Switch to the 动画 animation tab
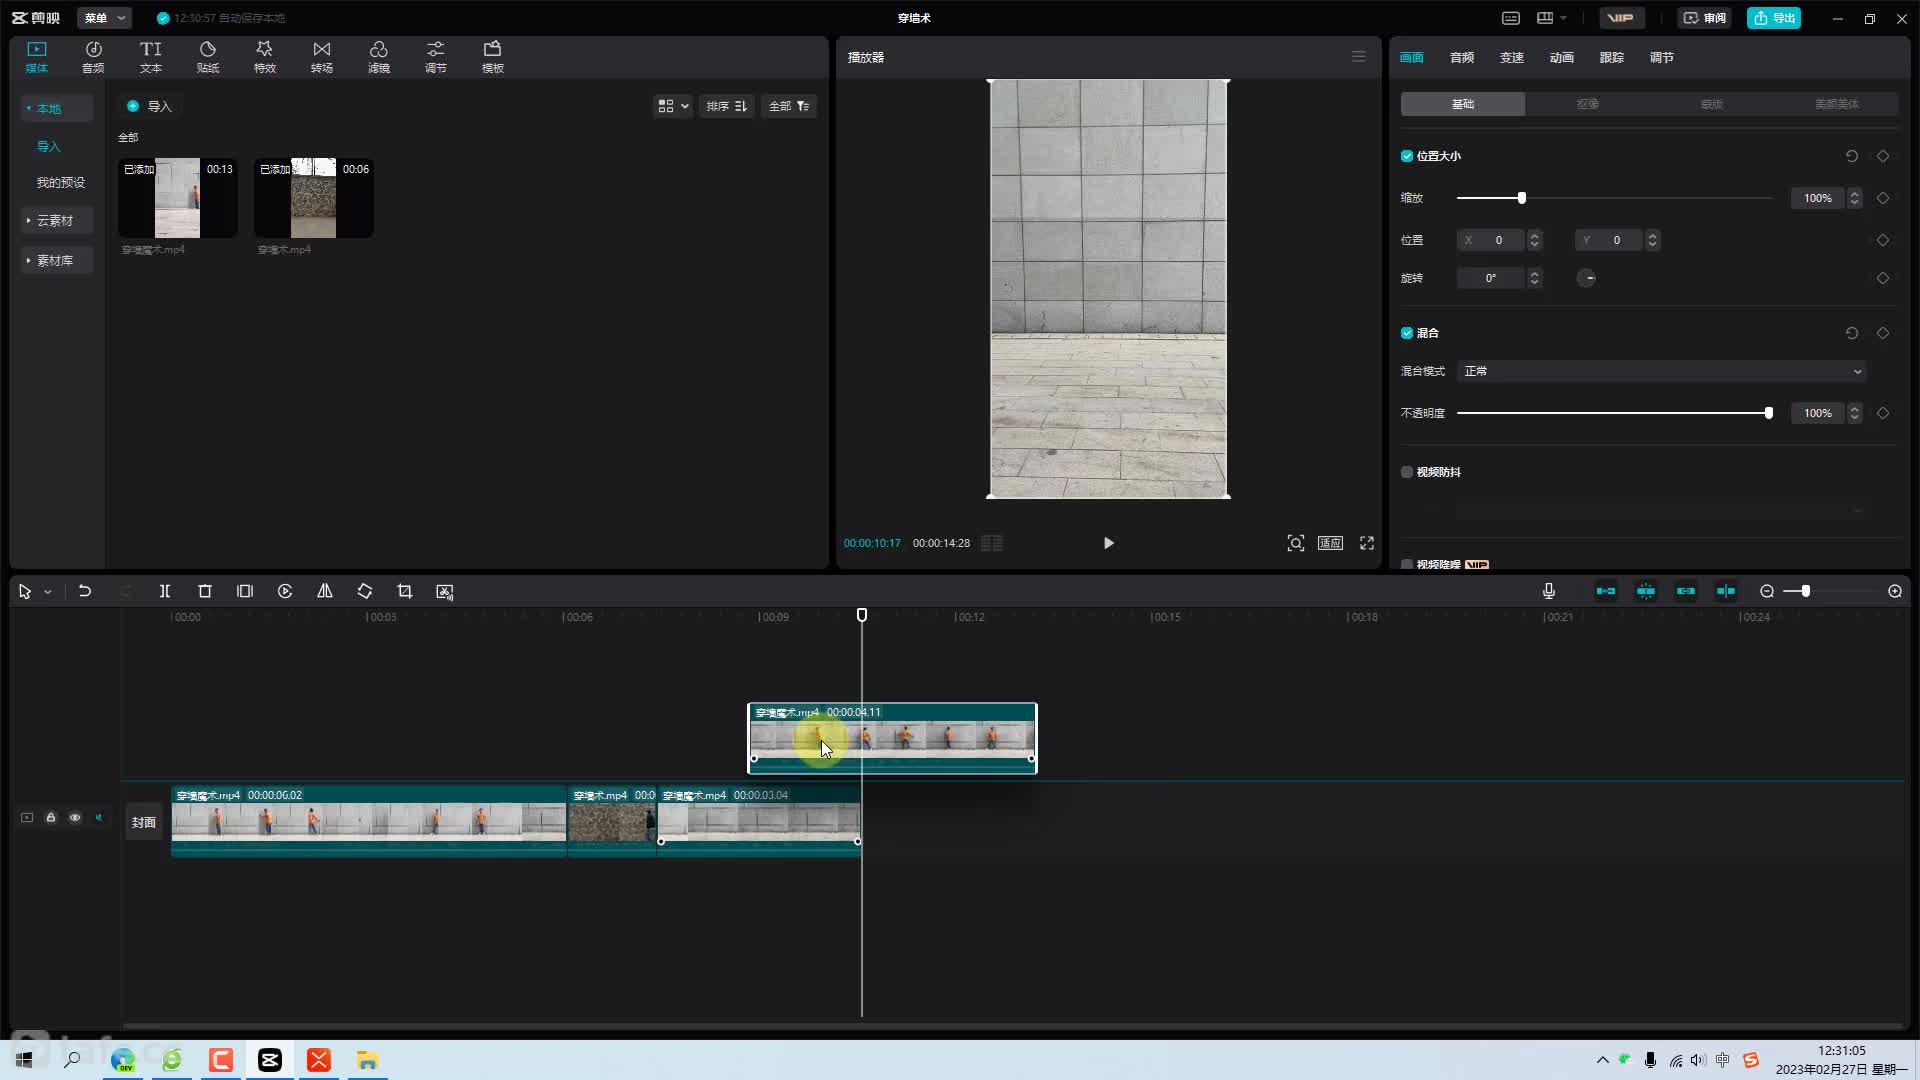This screenshot has height=1080, width=1920. [x=1562, y=57]
